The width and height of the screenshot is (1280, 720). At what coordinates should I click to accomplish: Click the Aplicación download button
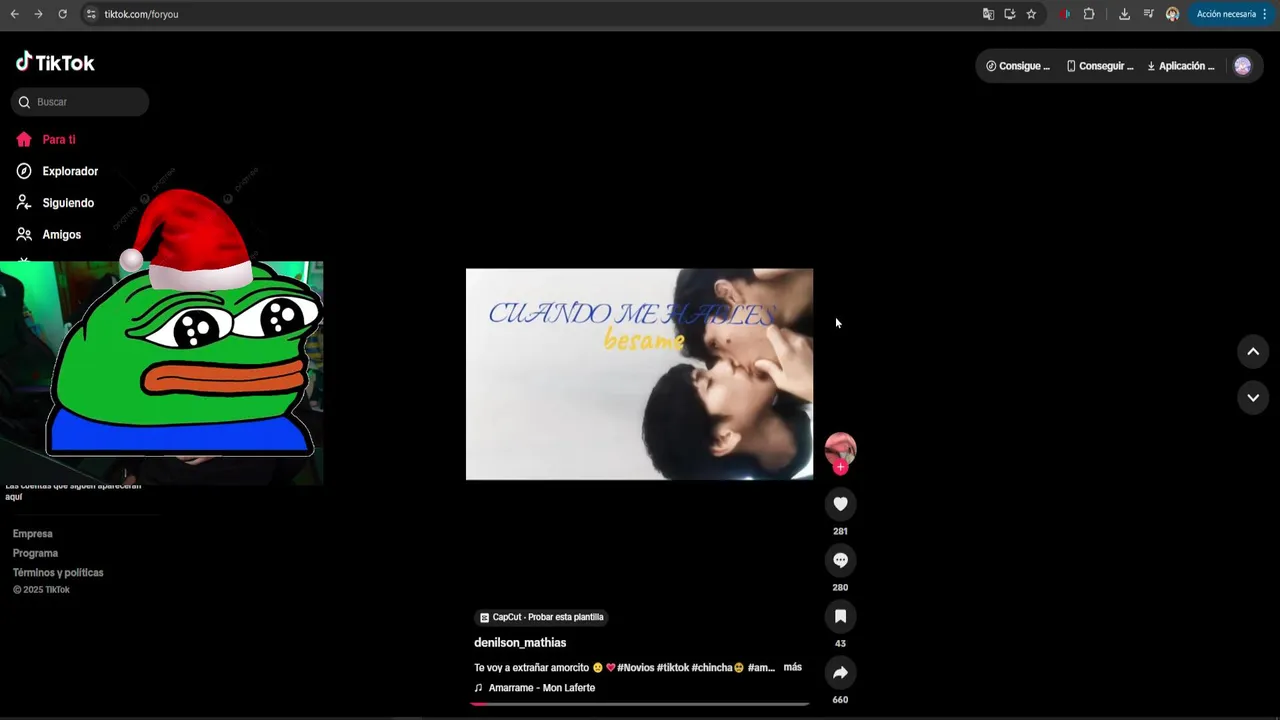click(1181, 66)
